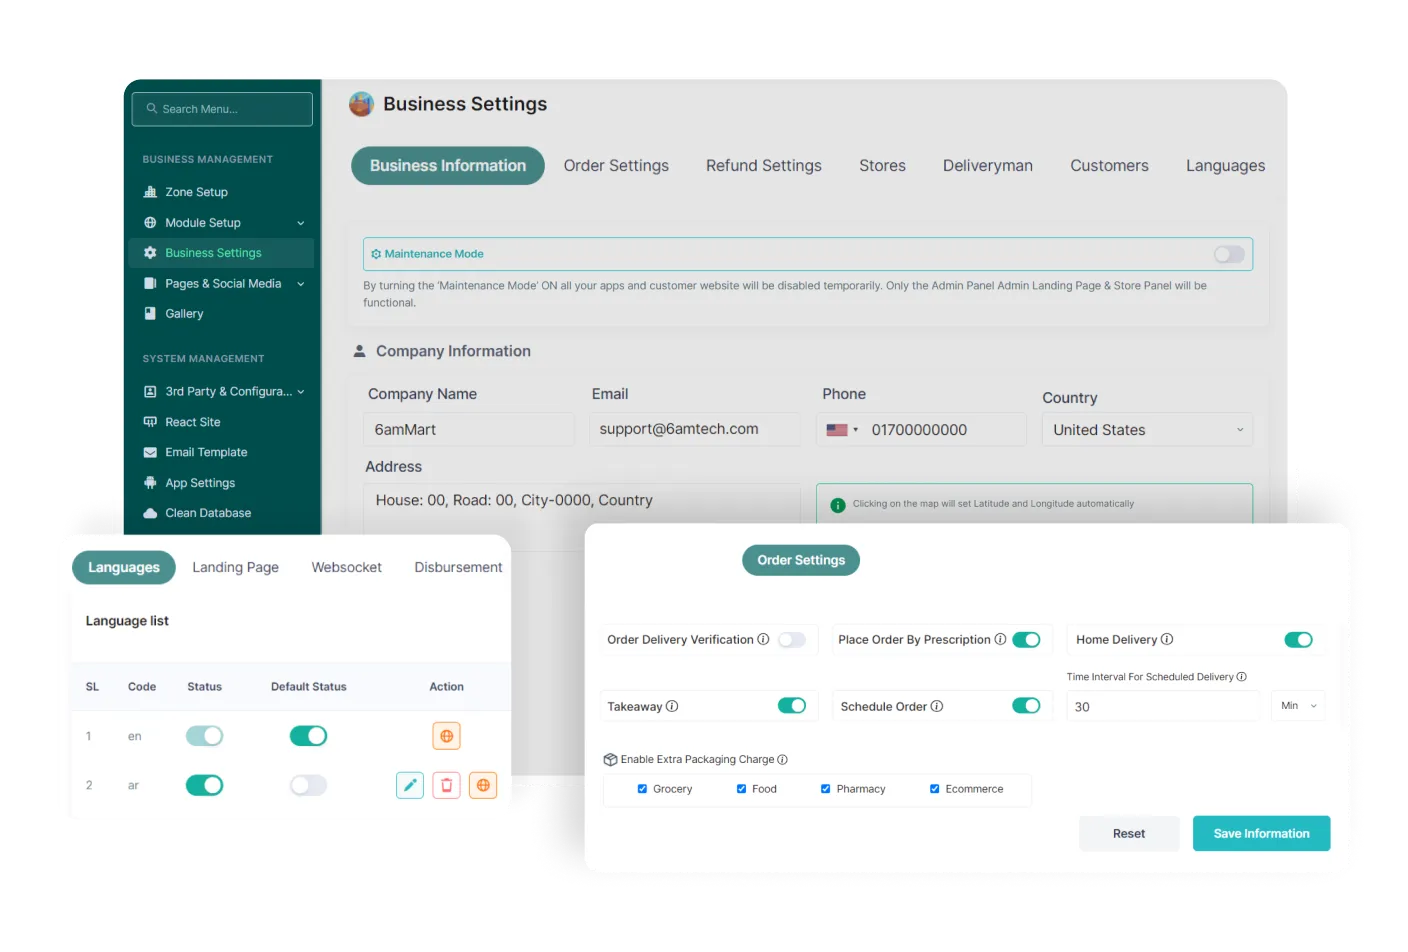Image resolution: width=1408 pixels, height=952 pixels.
Task: Click the delete icon in the ar row
Action: pos(446,785)
